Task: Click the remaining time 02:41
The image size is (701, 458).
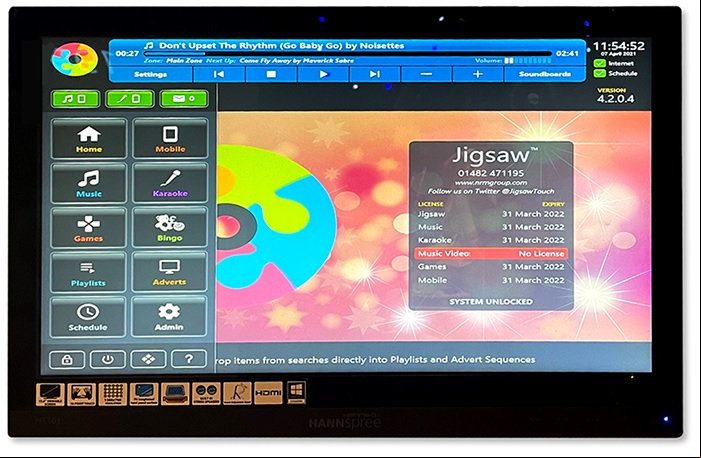Action: point(567,54)
